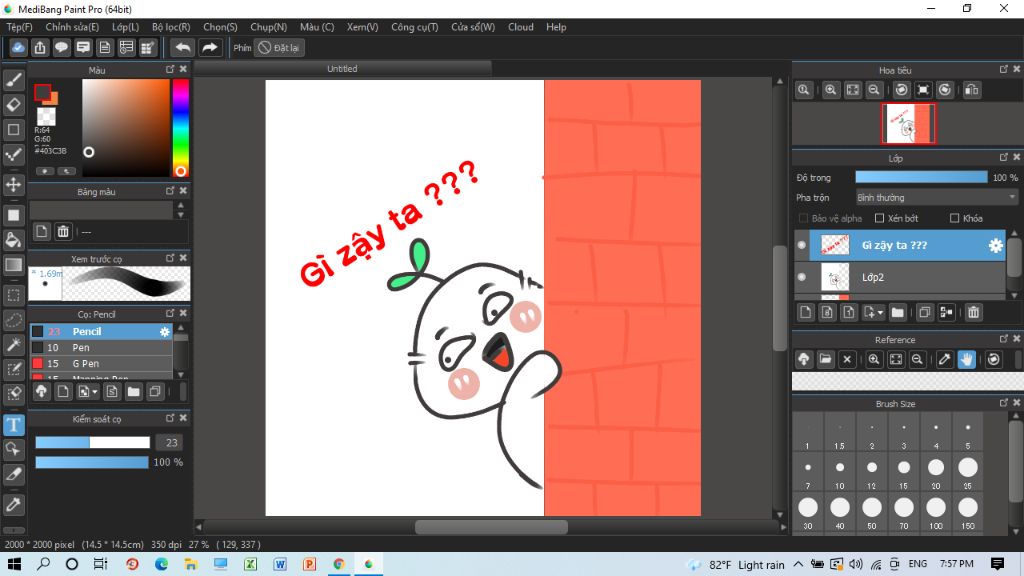Viewport: 1024px width, 576px height.
Task: Toggle transparent color swatch
Action: tap(46, 116)
